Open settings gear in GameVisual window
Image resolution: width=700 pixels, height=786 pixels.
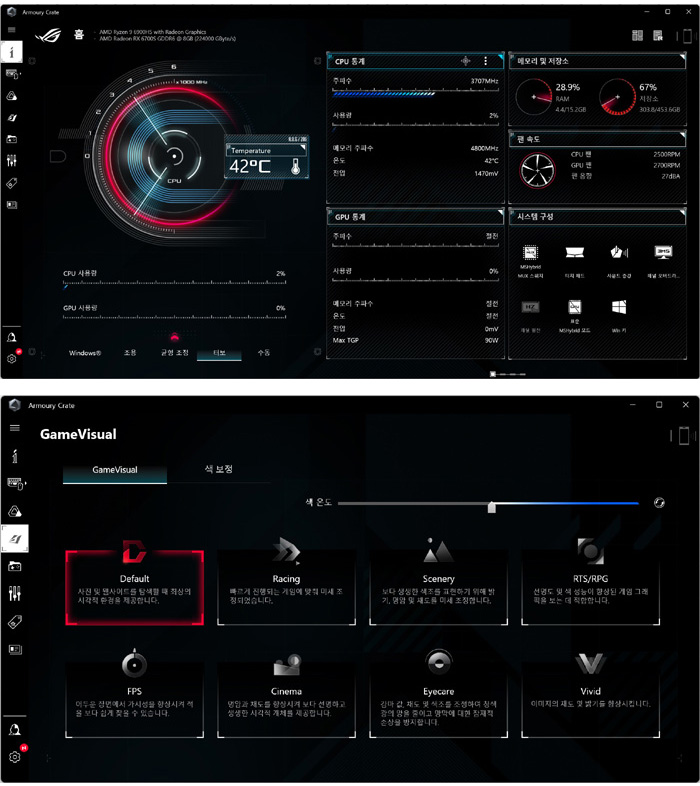[15, 757]
